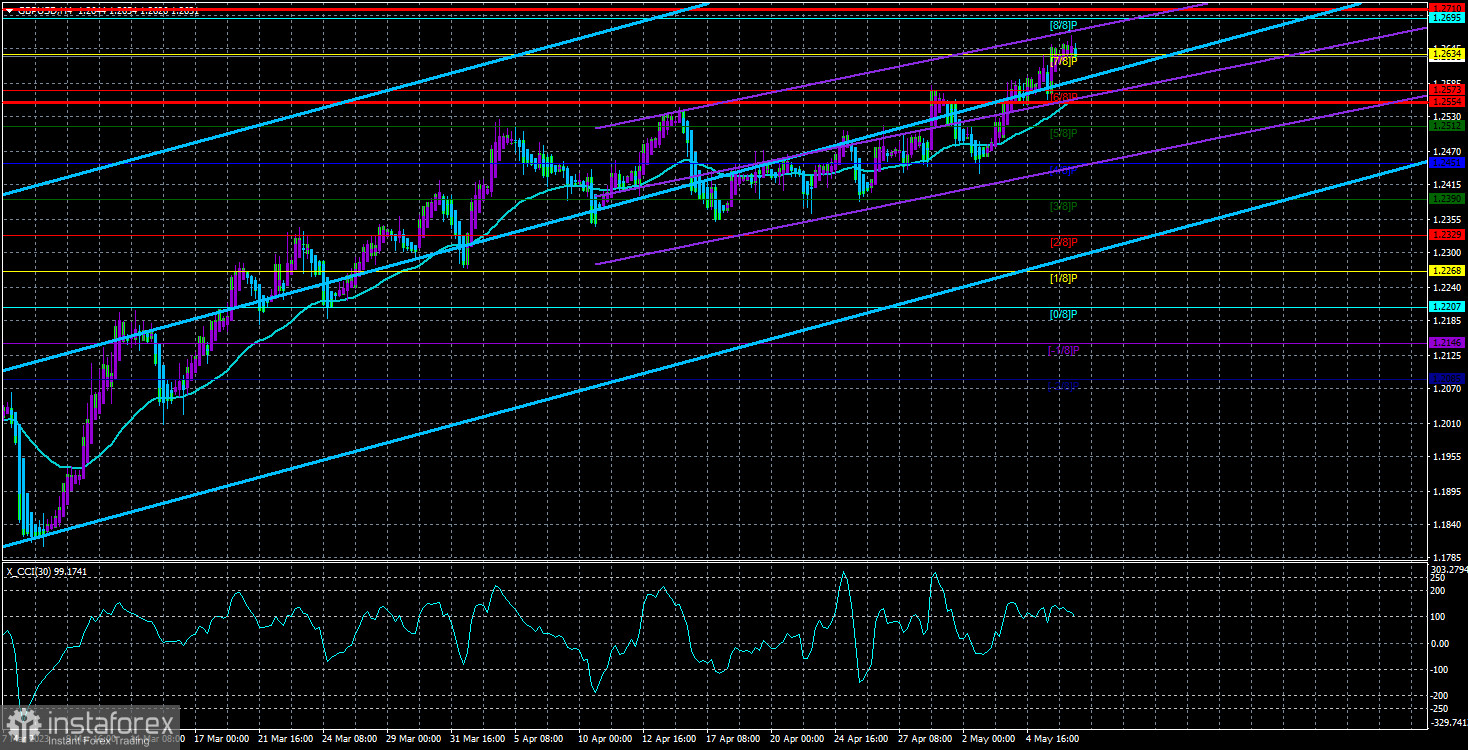Click the 1.2470 grid price on axis
Viewport: 1468px width, 750px height.
1446,150
